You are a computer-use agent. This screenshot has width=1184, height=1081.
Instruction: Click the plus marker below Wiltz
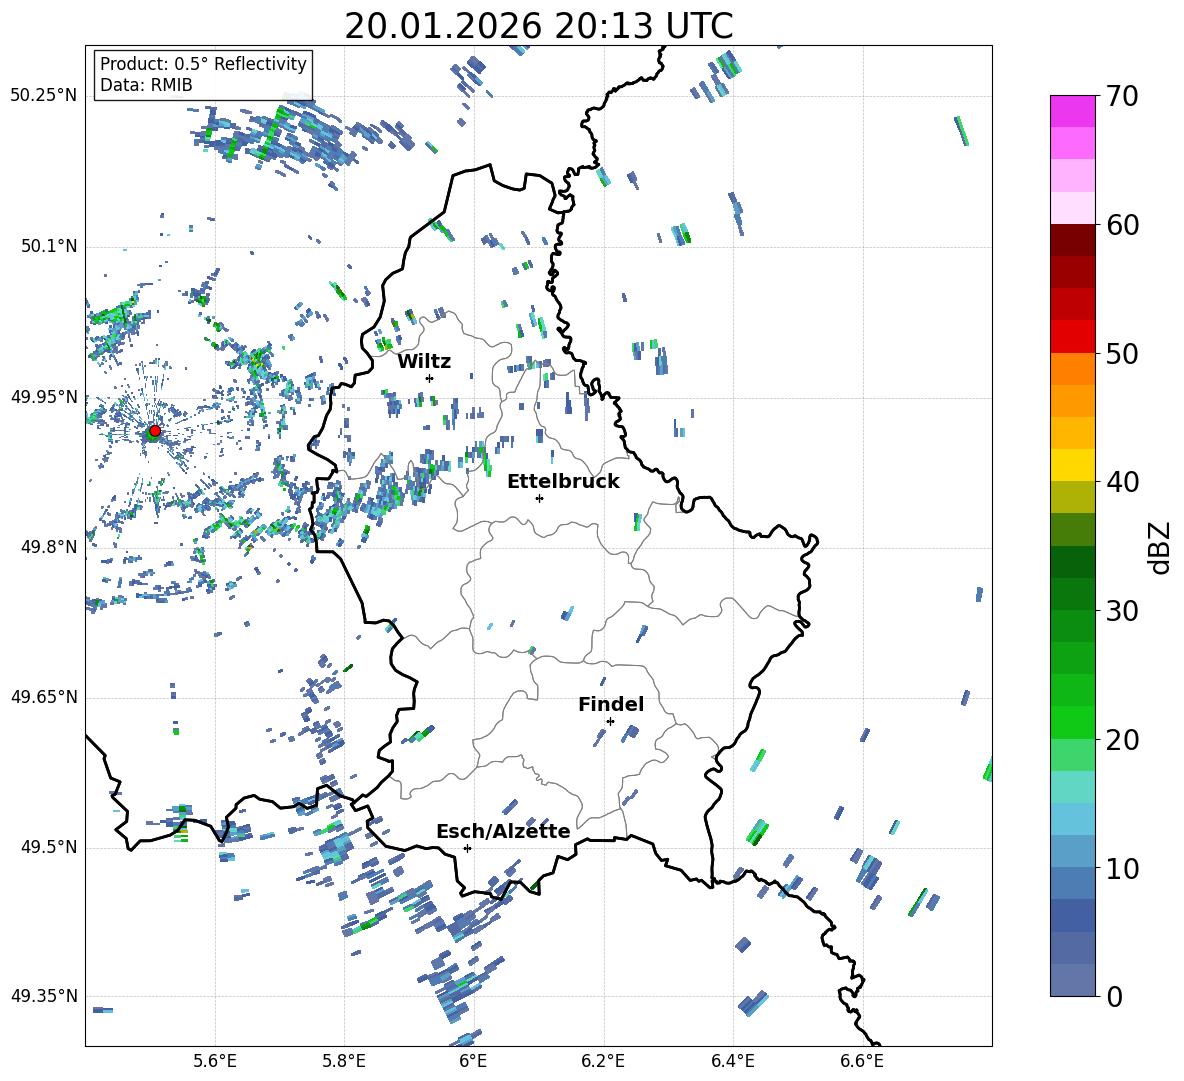430,378
